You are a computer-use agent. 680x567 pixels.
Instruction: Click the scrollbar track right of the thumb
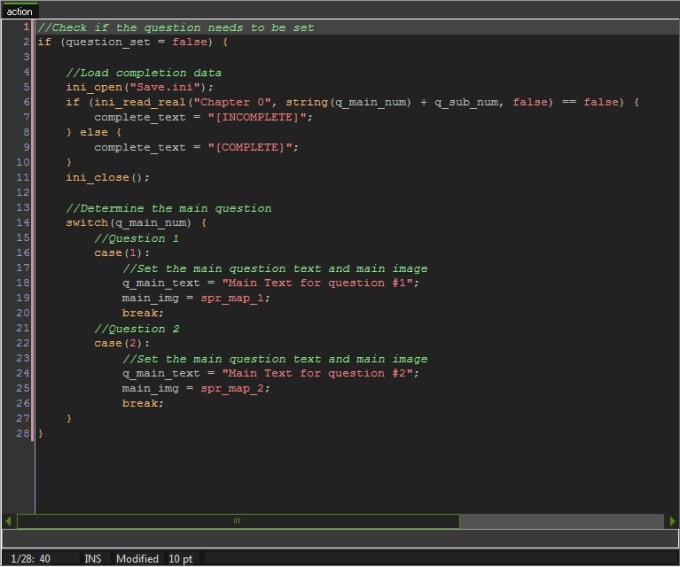coord(562,521)
